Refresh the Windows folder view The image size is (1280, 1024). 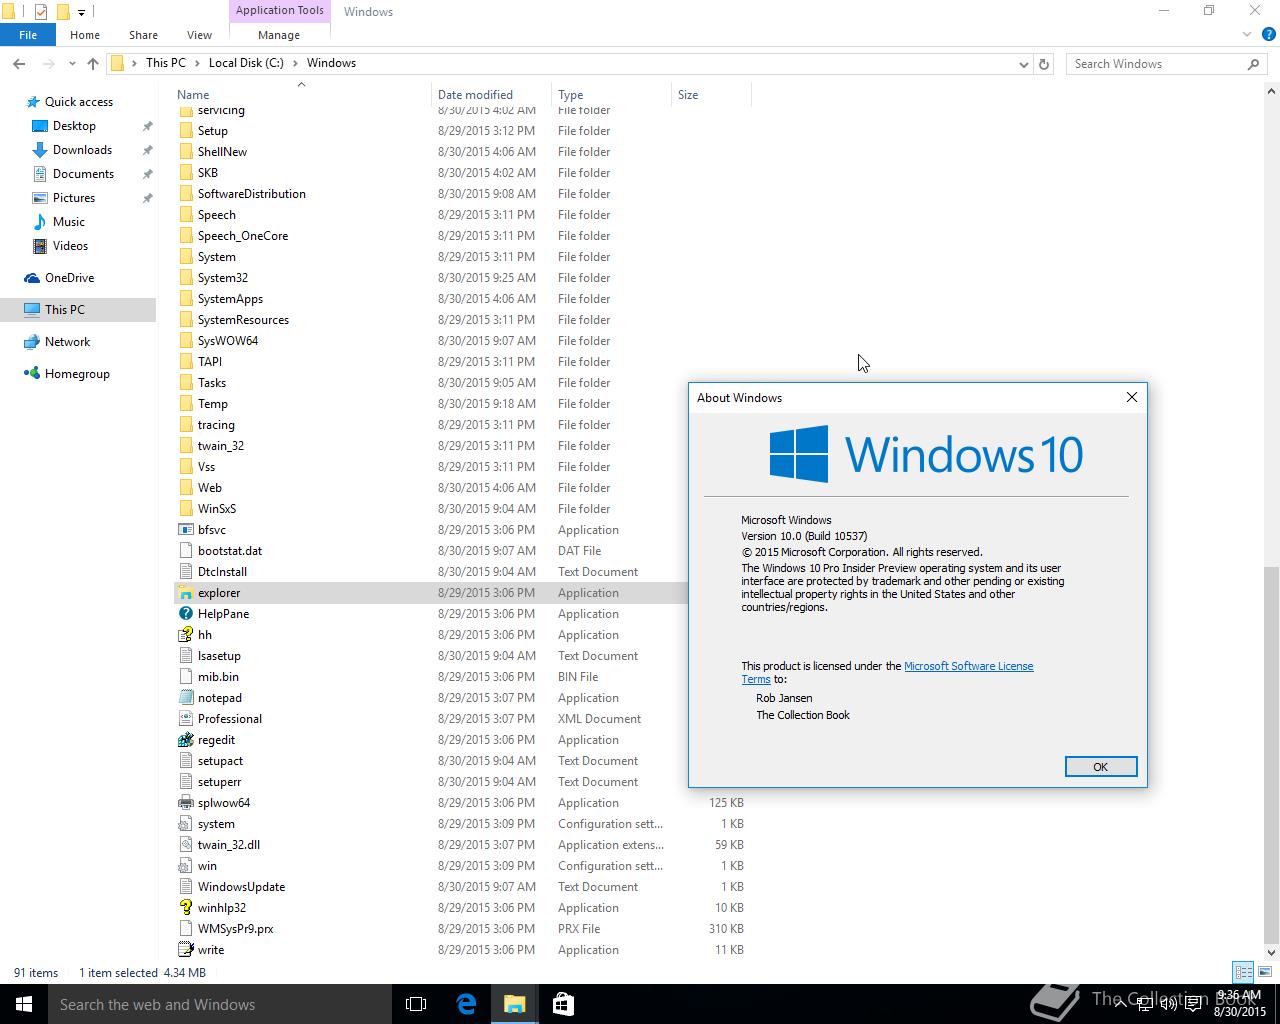pyautogui.click(x=1044, y=63)
